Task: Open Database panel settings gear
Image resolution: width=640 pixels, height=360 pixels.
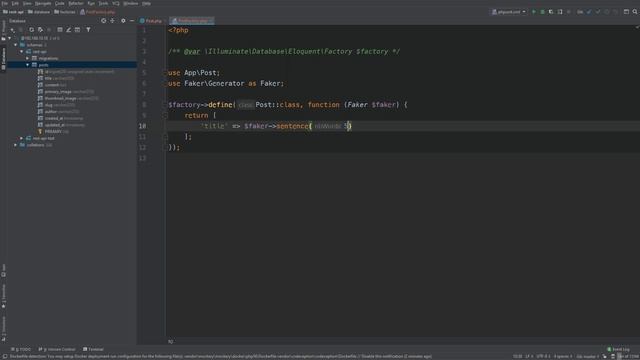Action: [x=123, y=21]
